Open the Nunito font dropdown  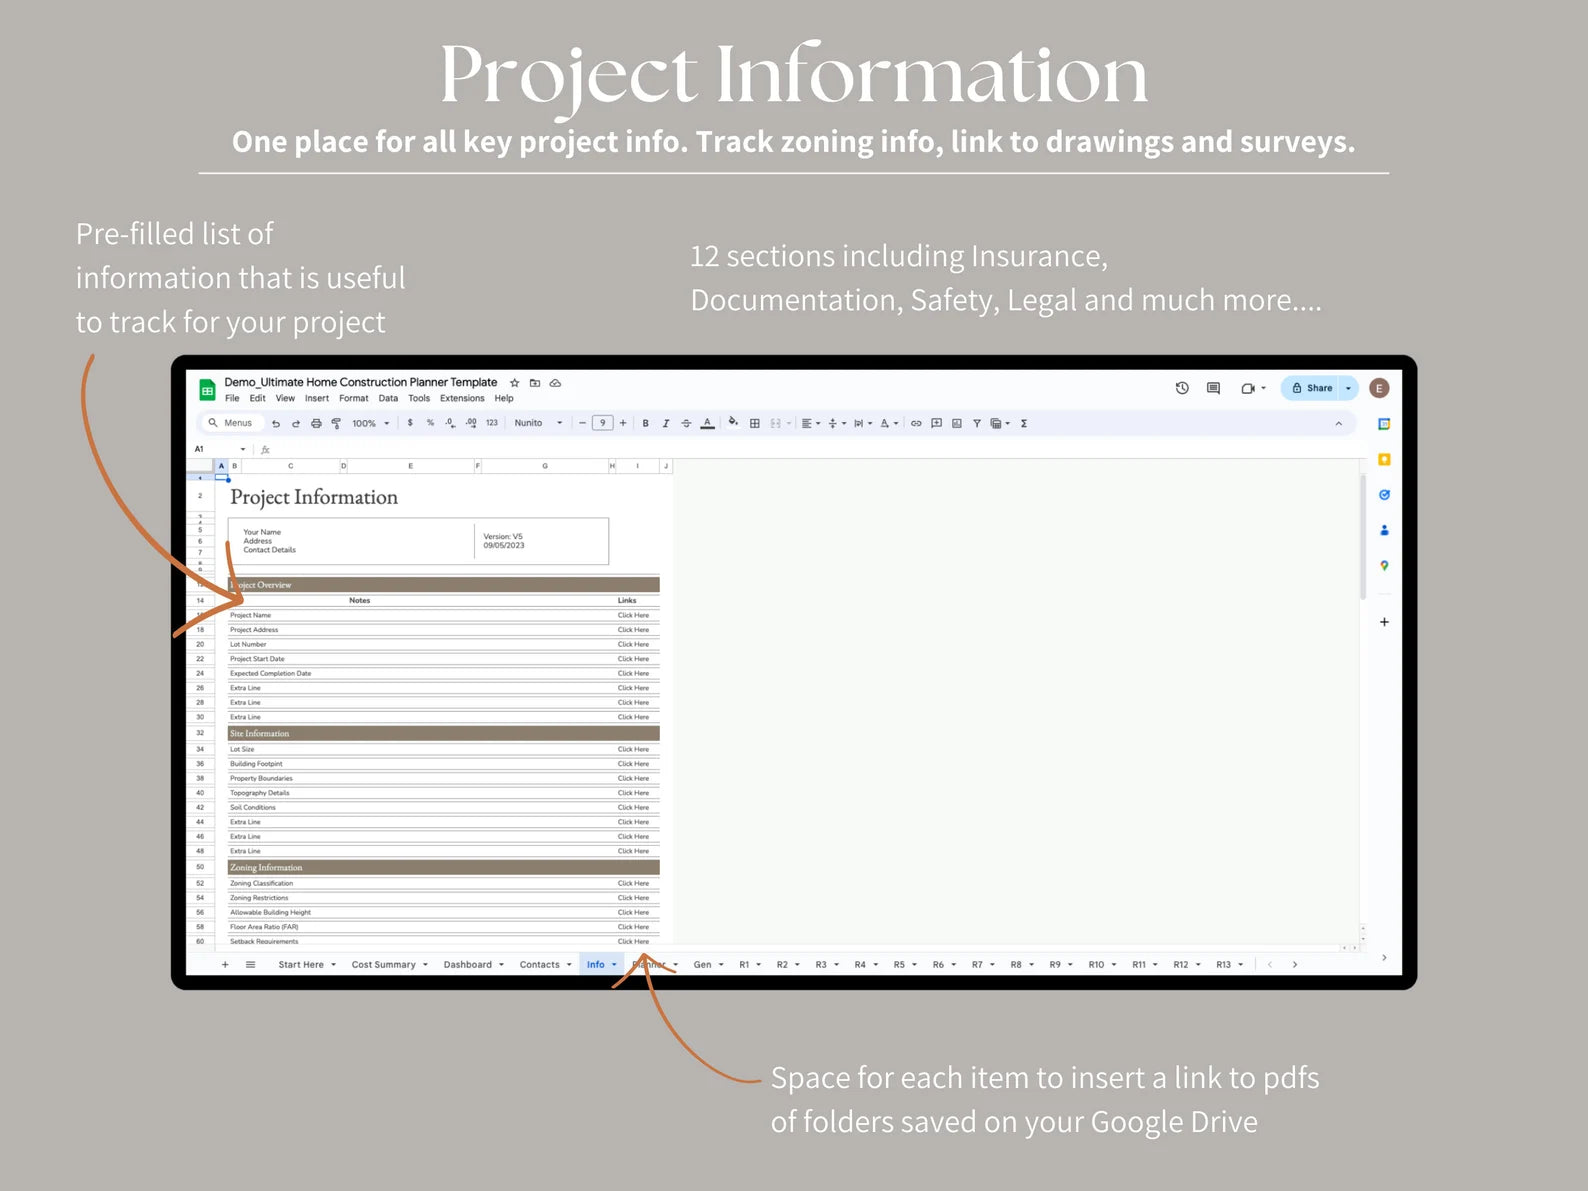coord(538,424)
